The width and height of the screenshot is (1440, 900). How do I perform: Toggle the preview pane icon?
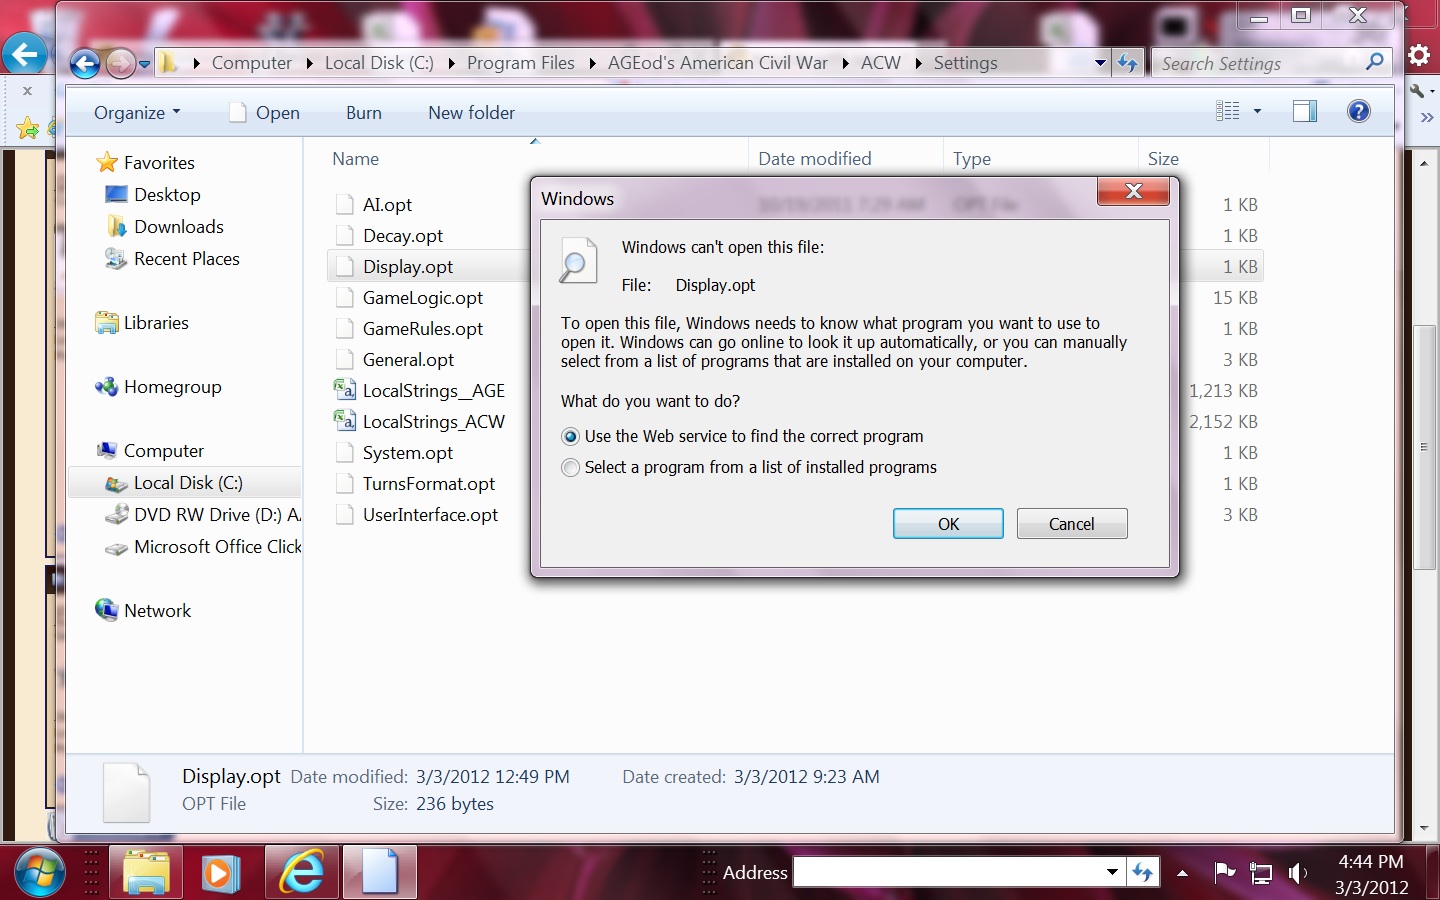1304,111
